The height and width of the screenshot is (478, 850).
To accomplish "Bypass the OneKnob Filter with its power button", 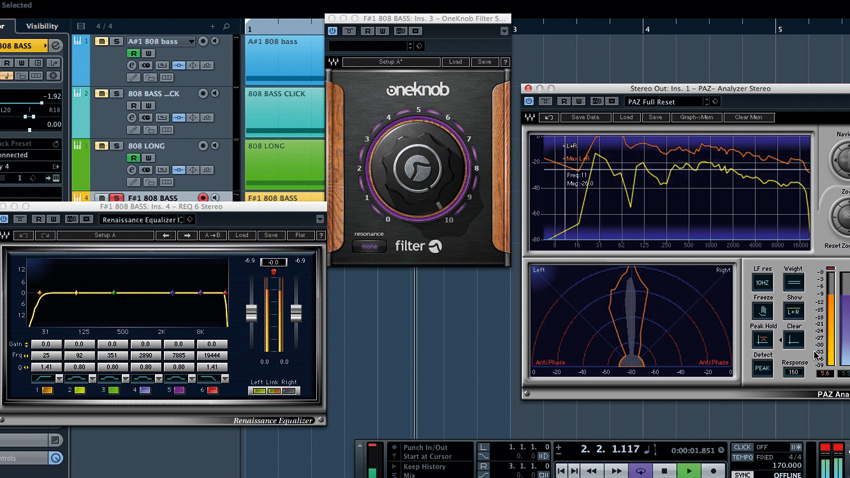I will tap(332, 31).
